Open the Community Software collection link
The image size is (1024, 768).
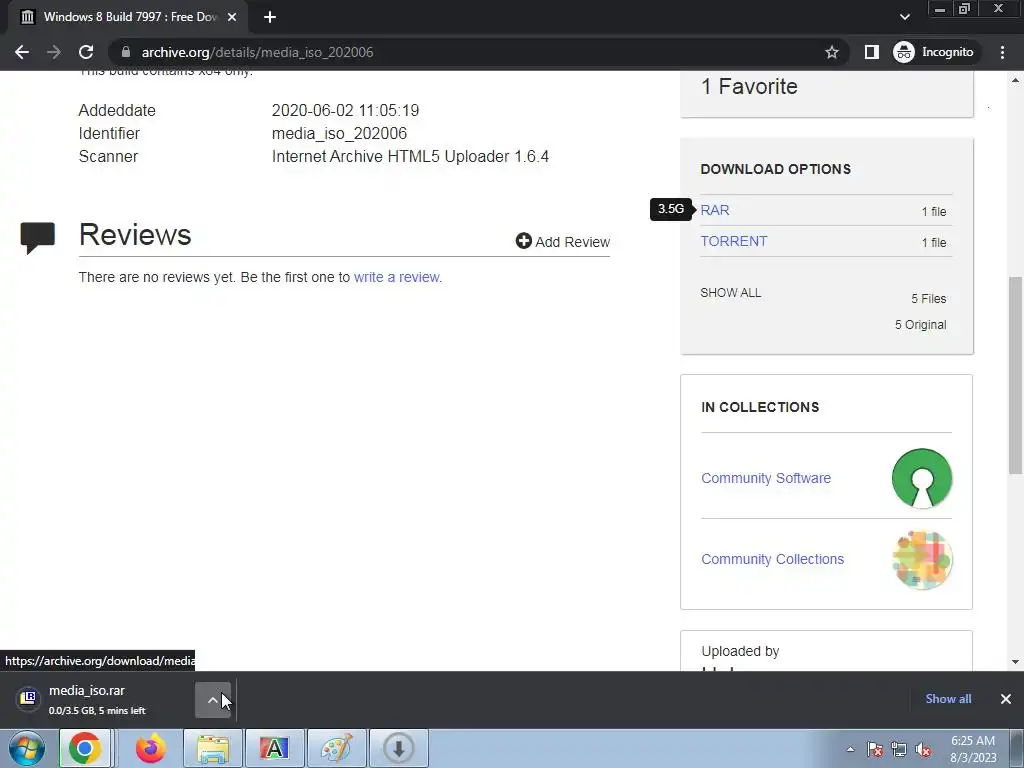(766, 478)
